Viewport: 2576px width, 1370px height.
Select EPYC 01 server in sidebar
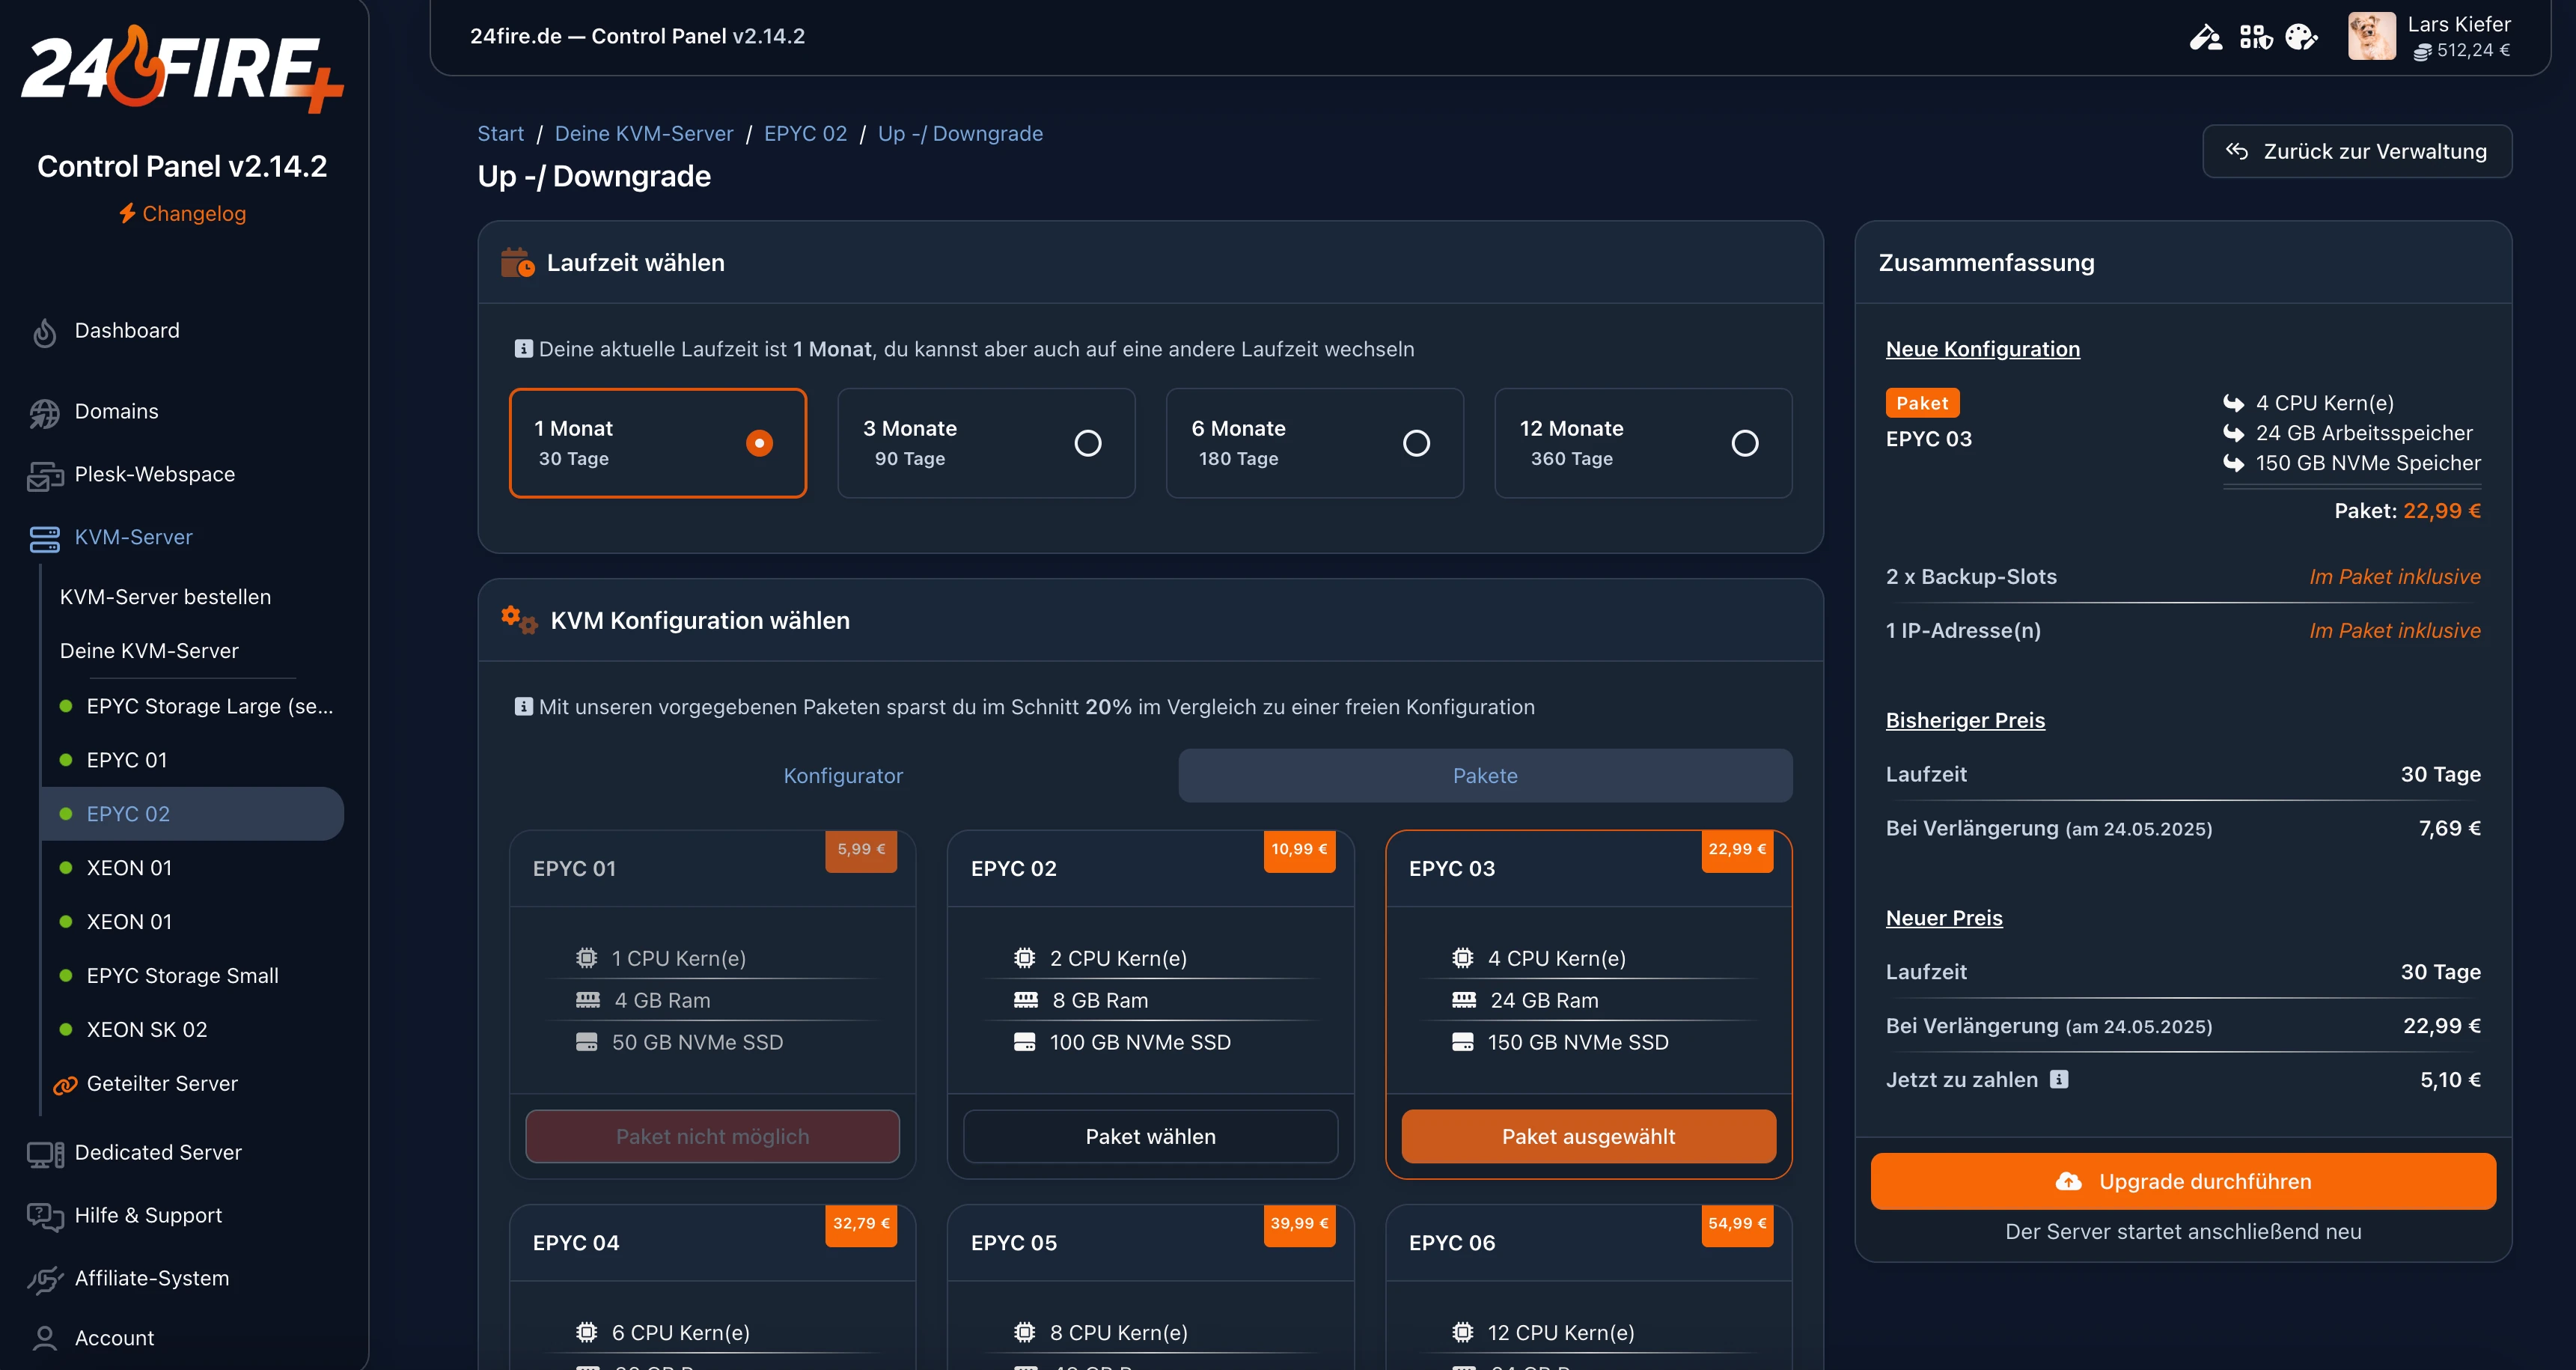click(193, 760)
